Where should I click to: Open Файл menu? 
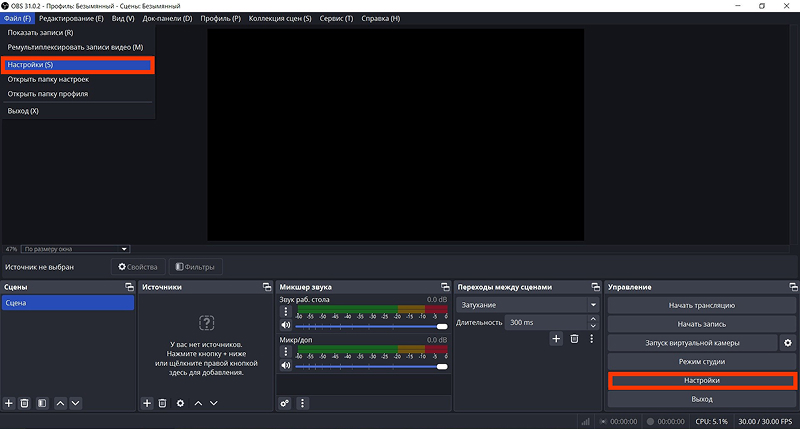[x=17, y=18]
